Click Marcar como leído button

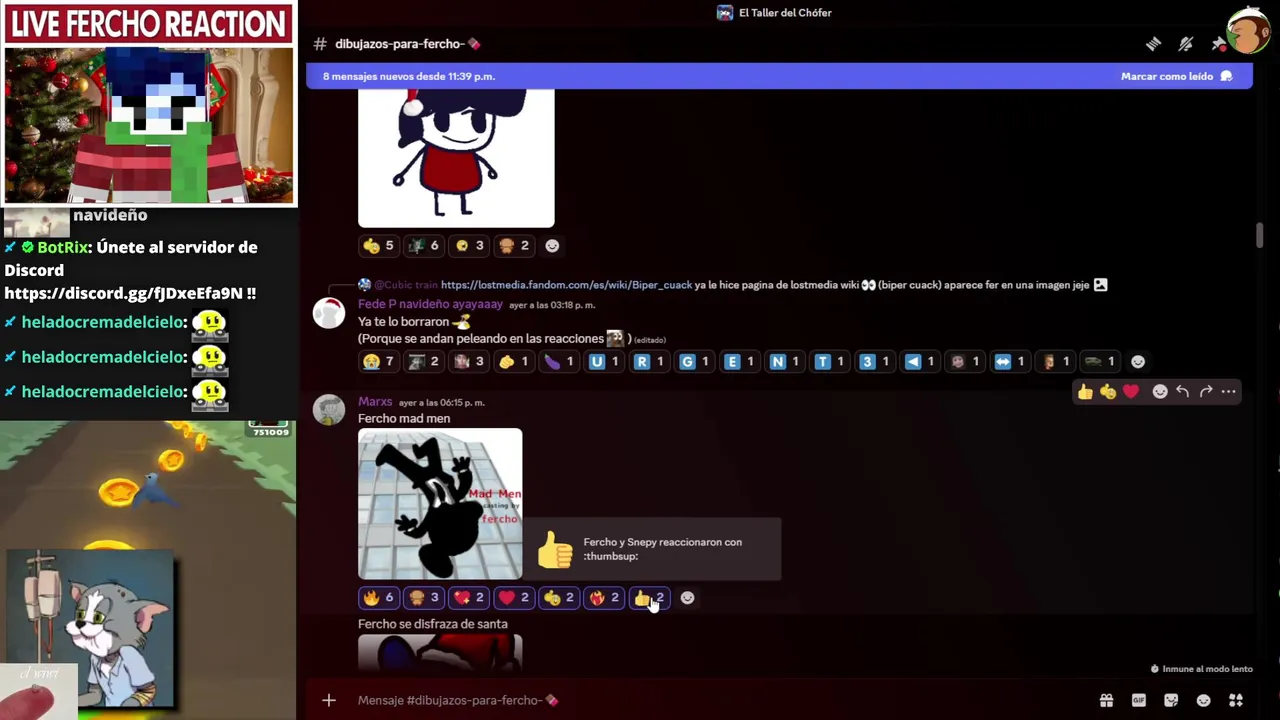pos(1176,76)
